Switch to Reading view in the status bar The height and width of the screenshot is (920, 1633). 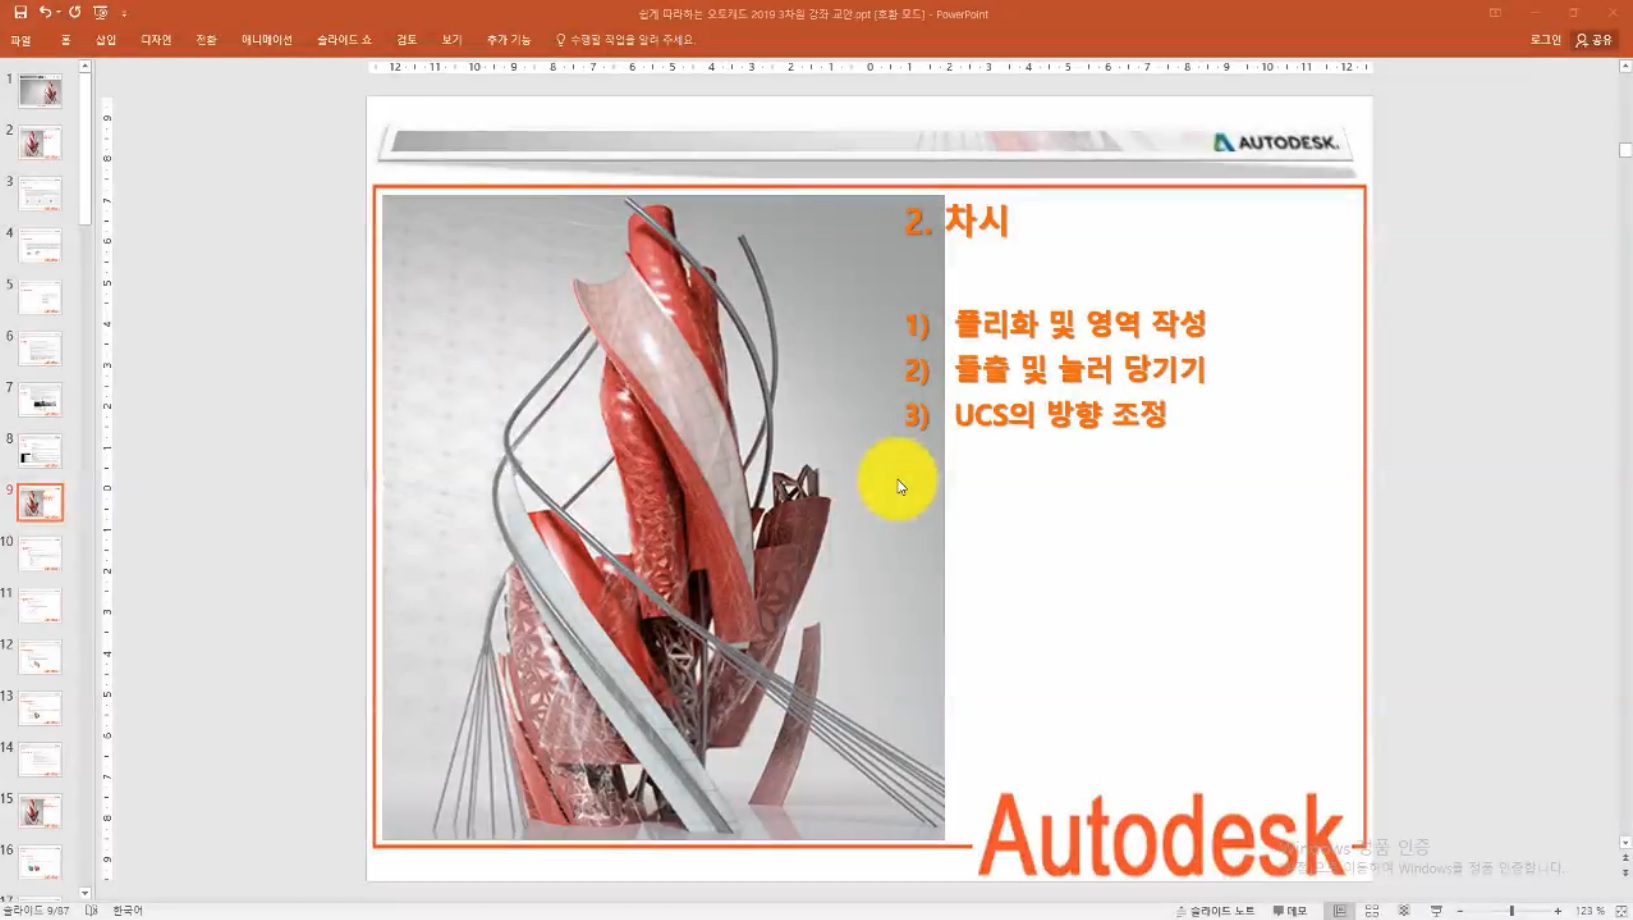click(1404, 910)
